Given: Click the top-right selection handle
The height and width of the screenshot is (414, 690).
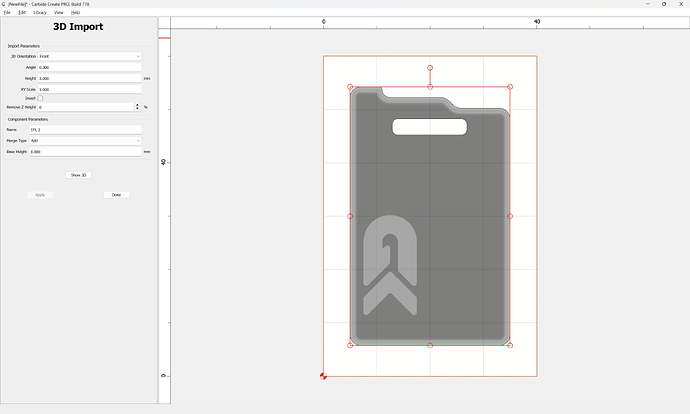Looking at the screenshot, I should click(x=510, y=87).
